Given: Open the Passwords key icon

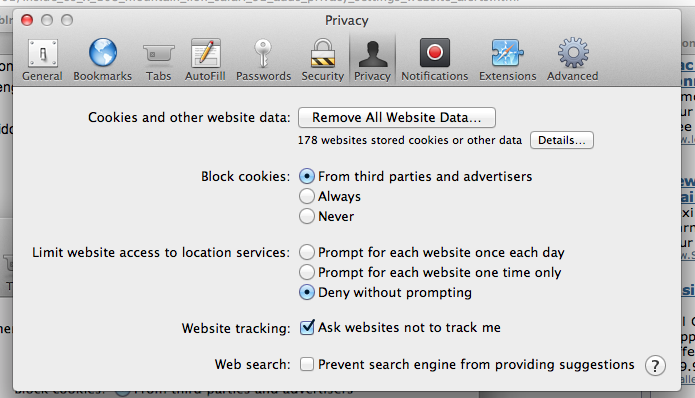Looking at the screenshot, I should click(263, 53).
